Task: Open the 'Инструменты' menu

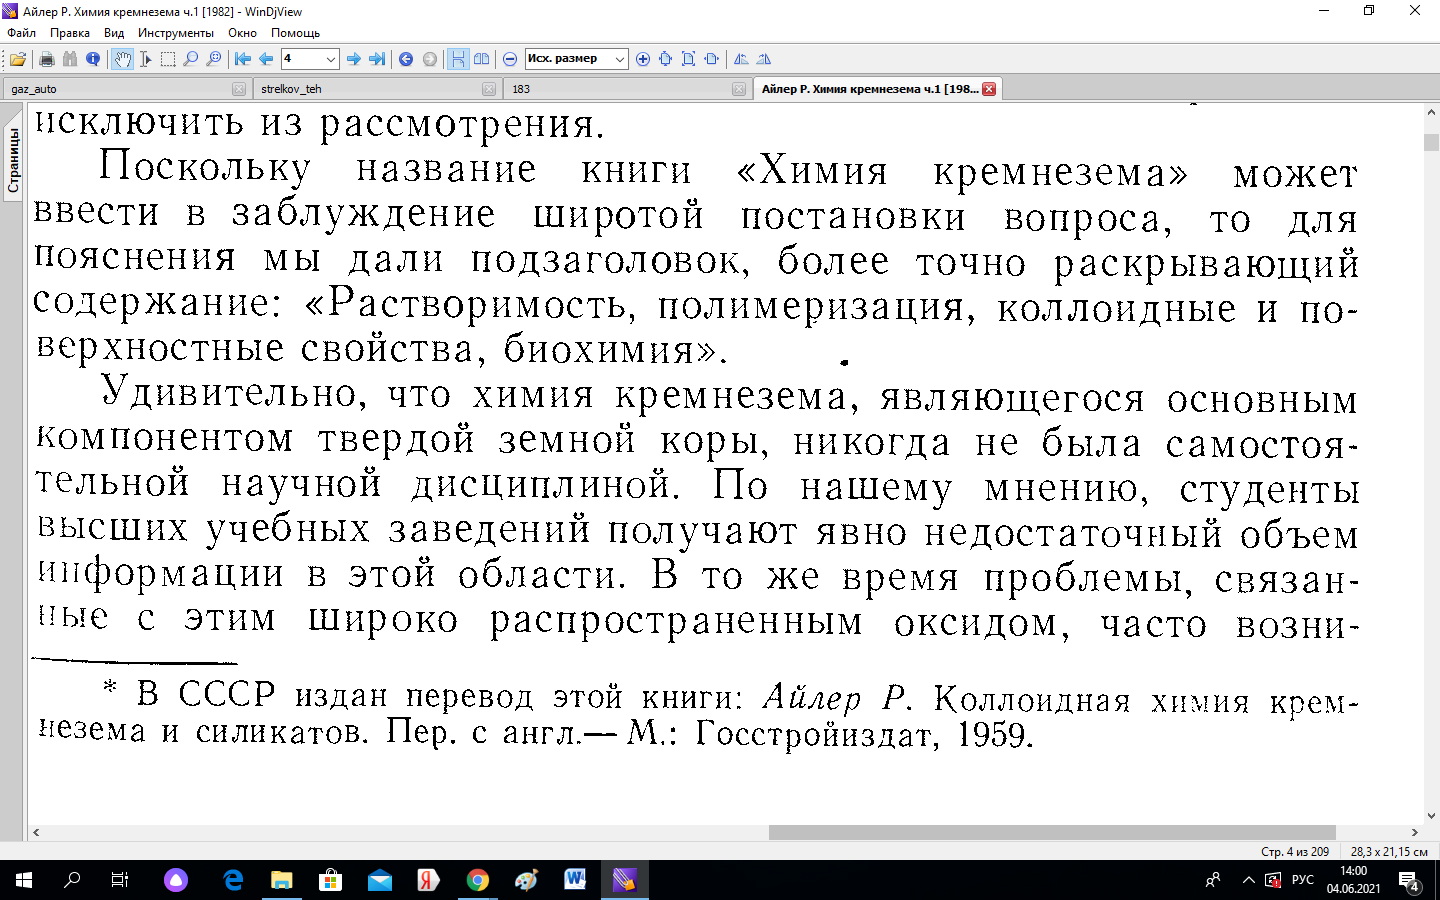Action: (x=176, y=33)
